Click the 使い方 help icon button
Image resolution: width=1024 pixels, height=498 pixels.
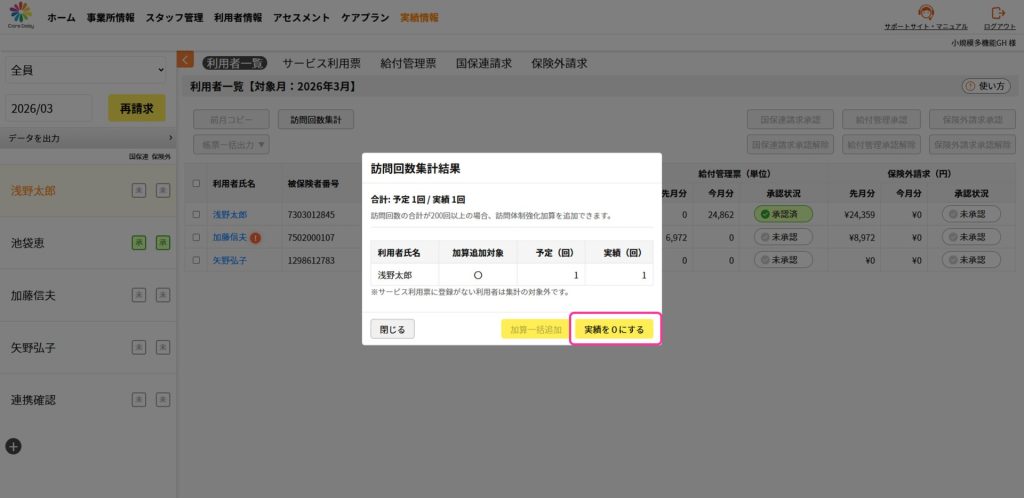tap(985, 87)
